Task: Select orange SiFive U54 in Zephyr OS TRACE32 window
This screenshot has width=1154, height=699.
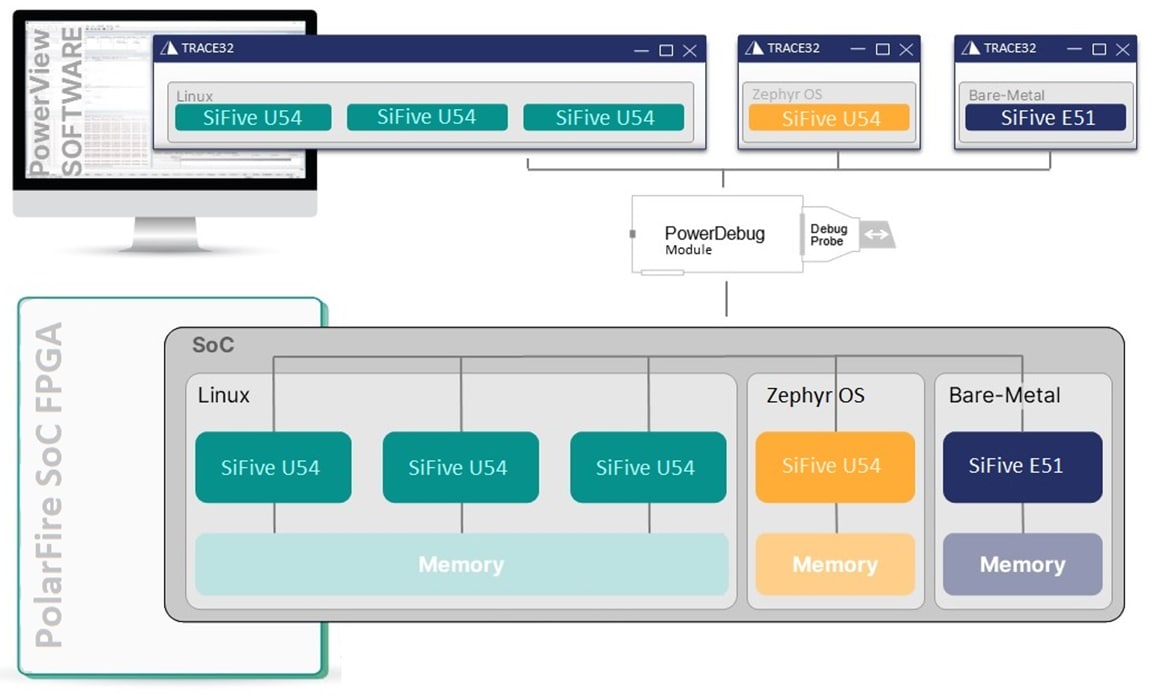Action: [829, 118]
